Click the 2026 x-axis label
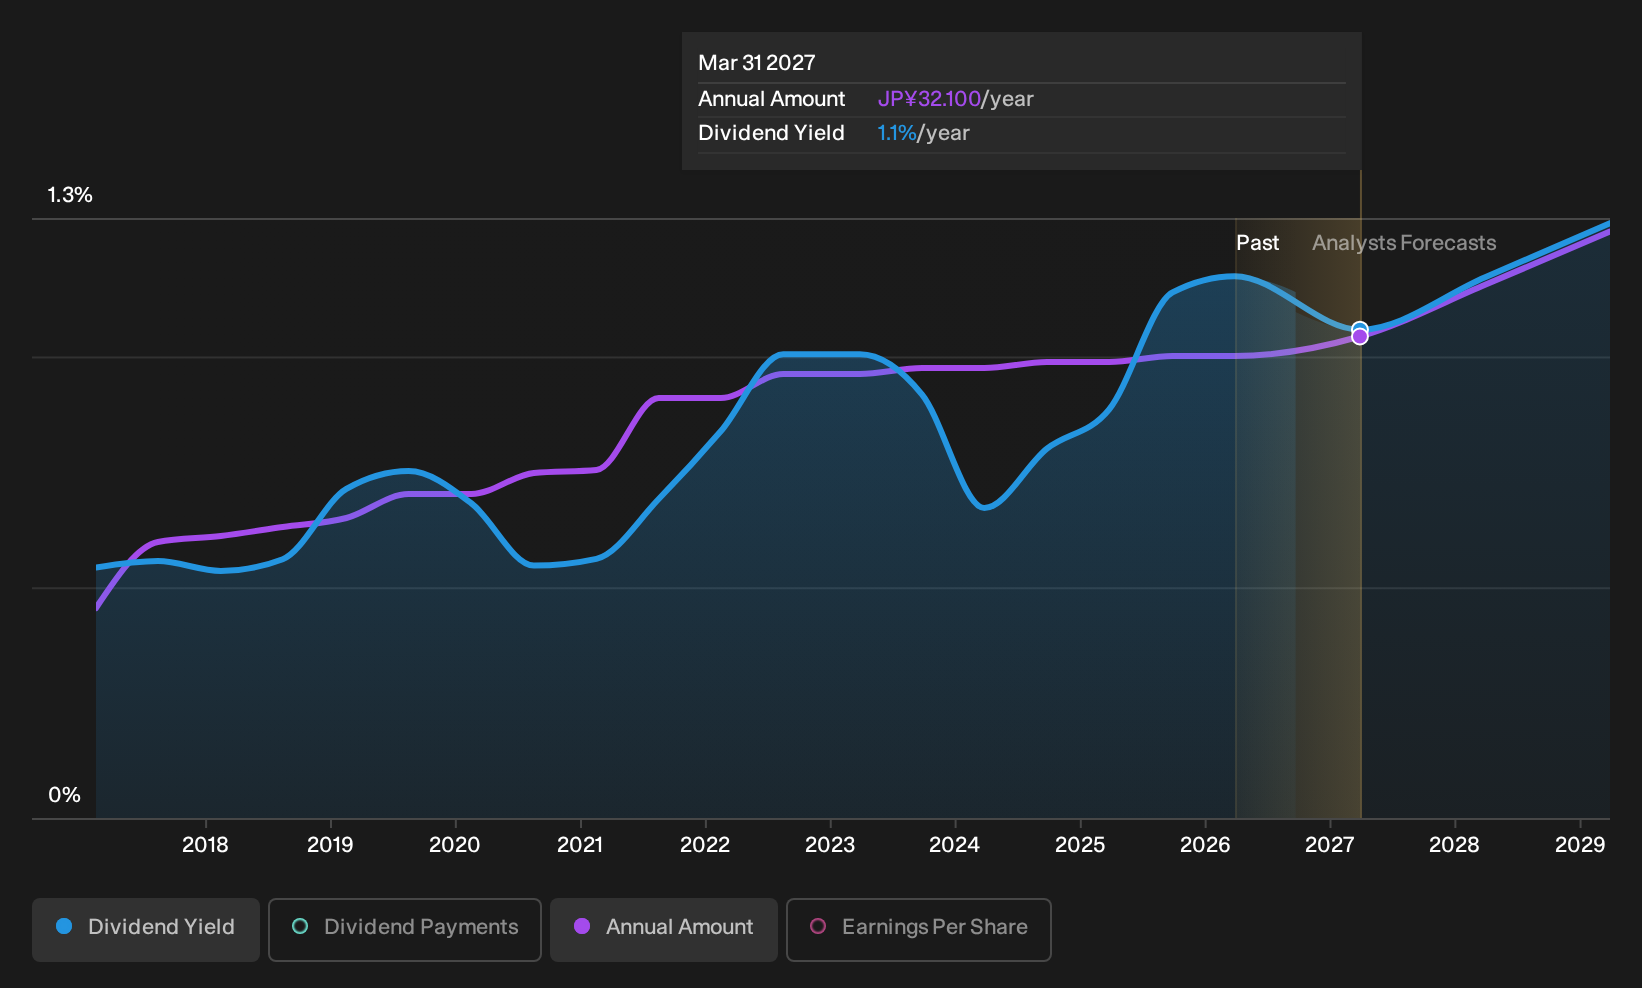 1205,845
